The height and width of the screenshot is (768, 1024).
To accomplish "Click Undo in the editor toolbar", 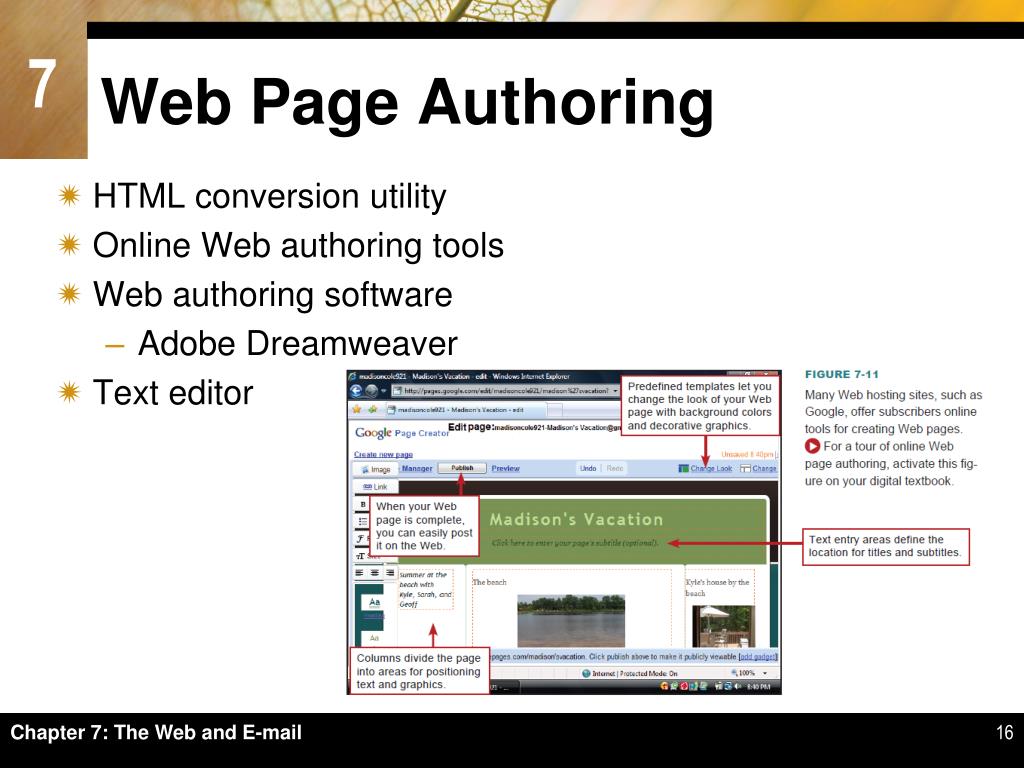I will tap(588, 468).
